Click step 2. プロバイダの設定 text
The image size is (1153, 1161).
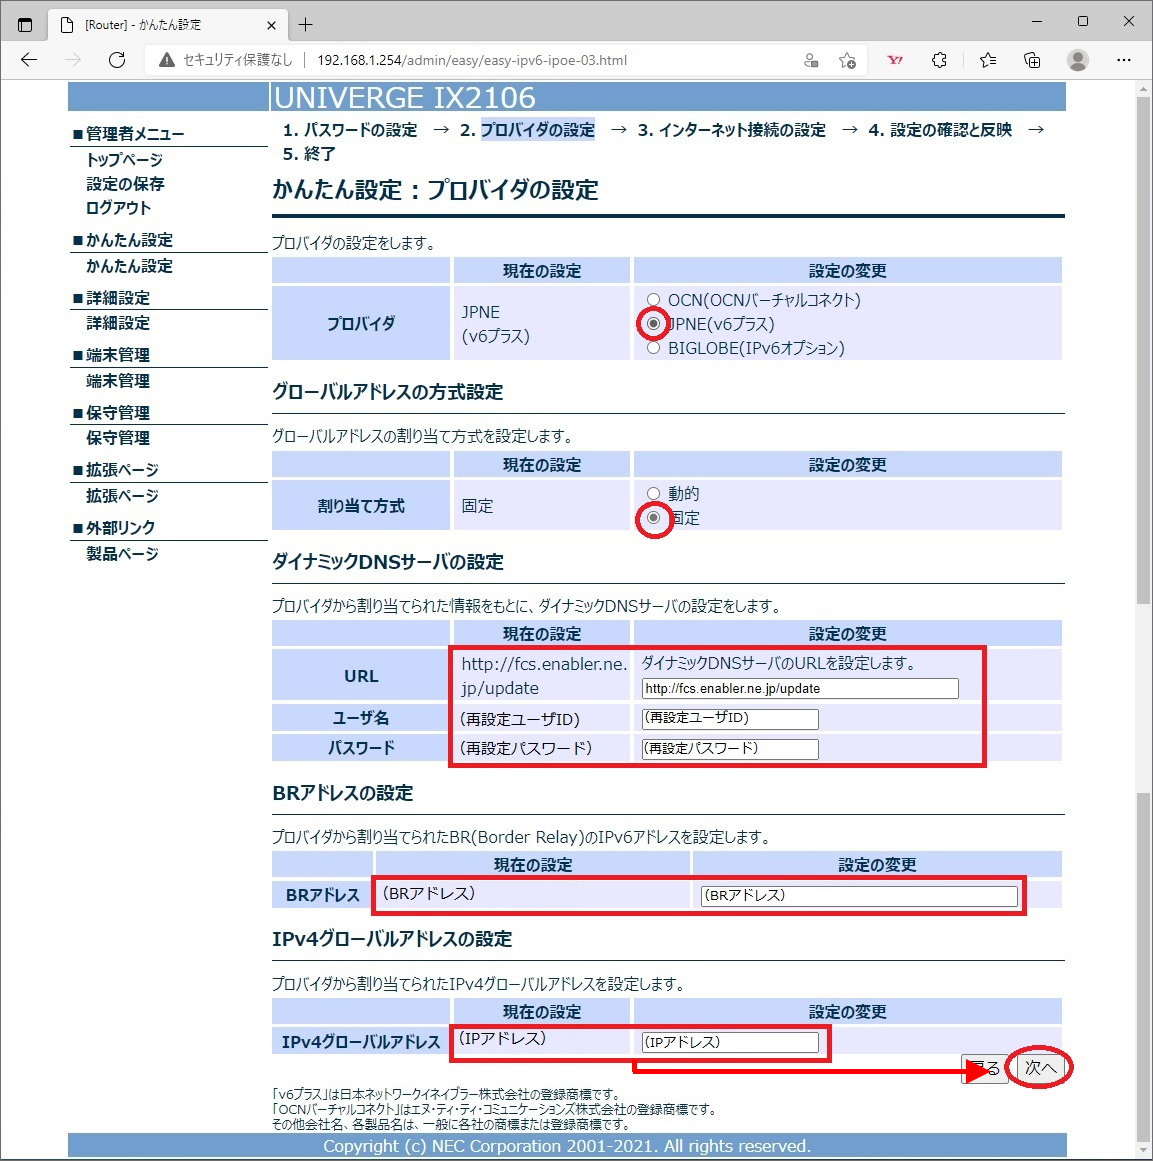click(527, 130)
